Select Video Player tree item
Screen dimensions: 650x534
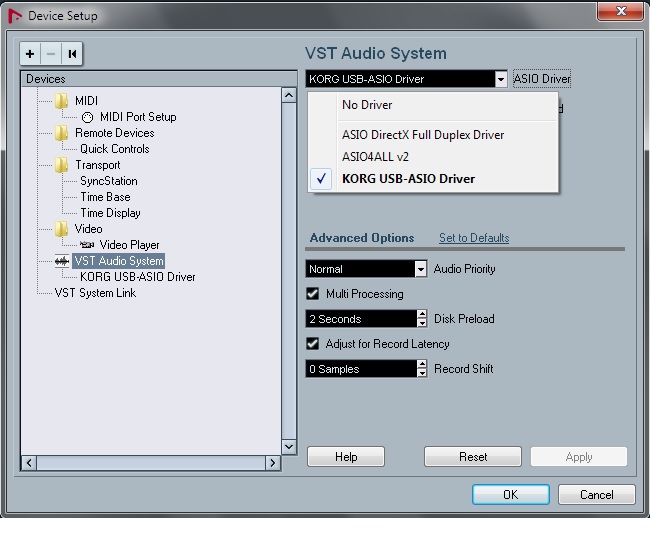(x=129, y=245)
